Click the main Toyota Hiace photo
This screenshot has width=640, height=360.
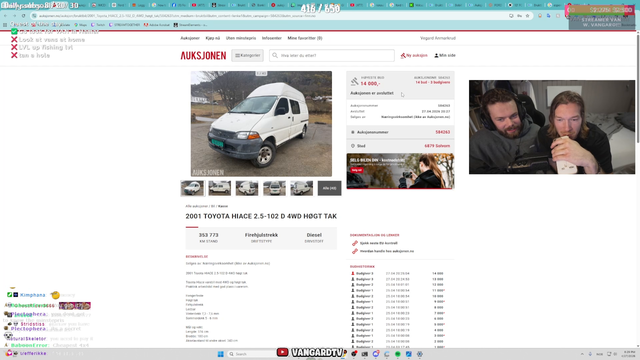click(261, 124)
